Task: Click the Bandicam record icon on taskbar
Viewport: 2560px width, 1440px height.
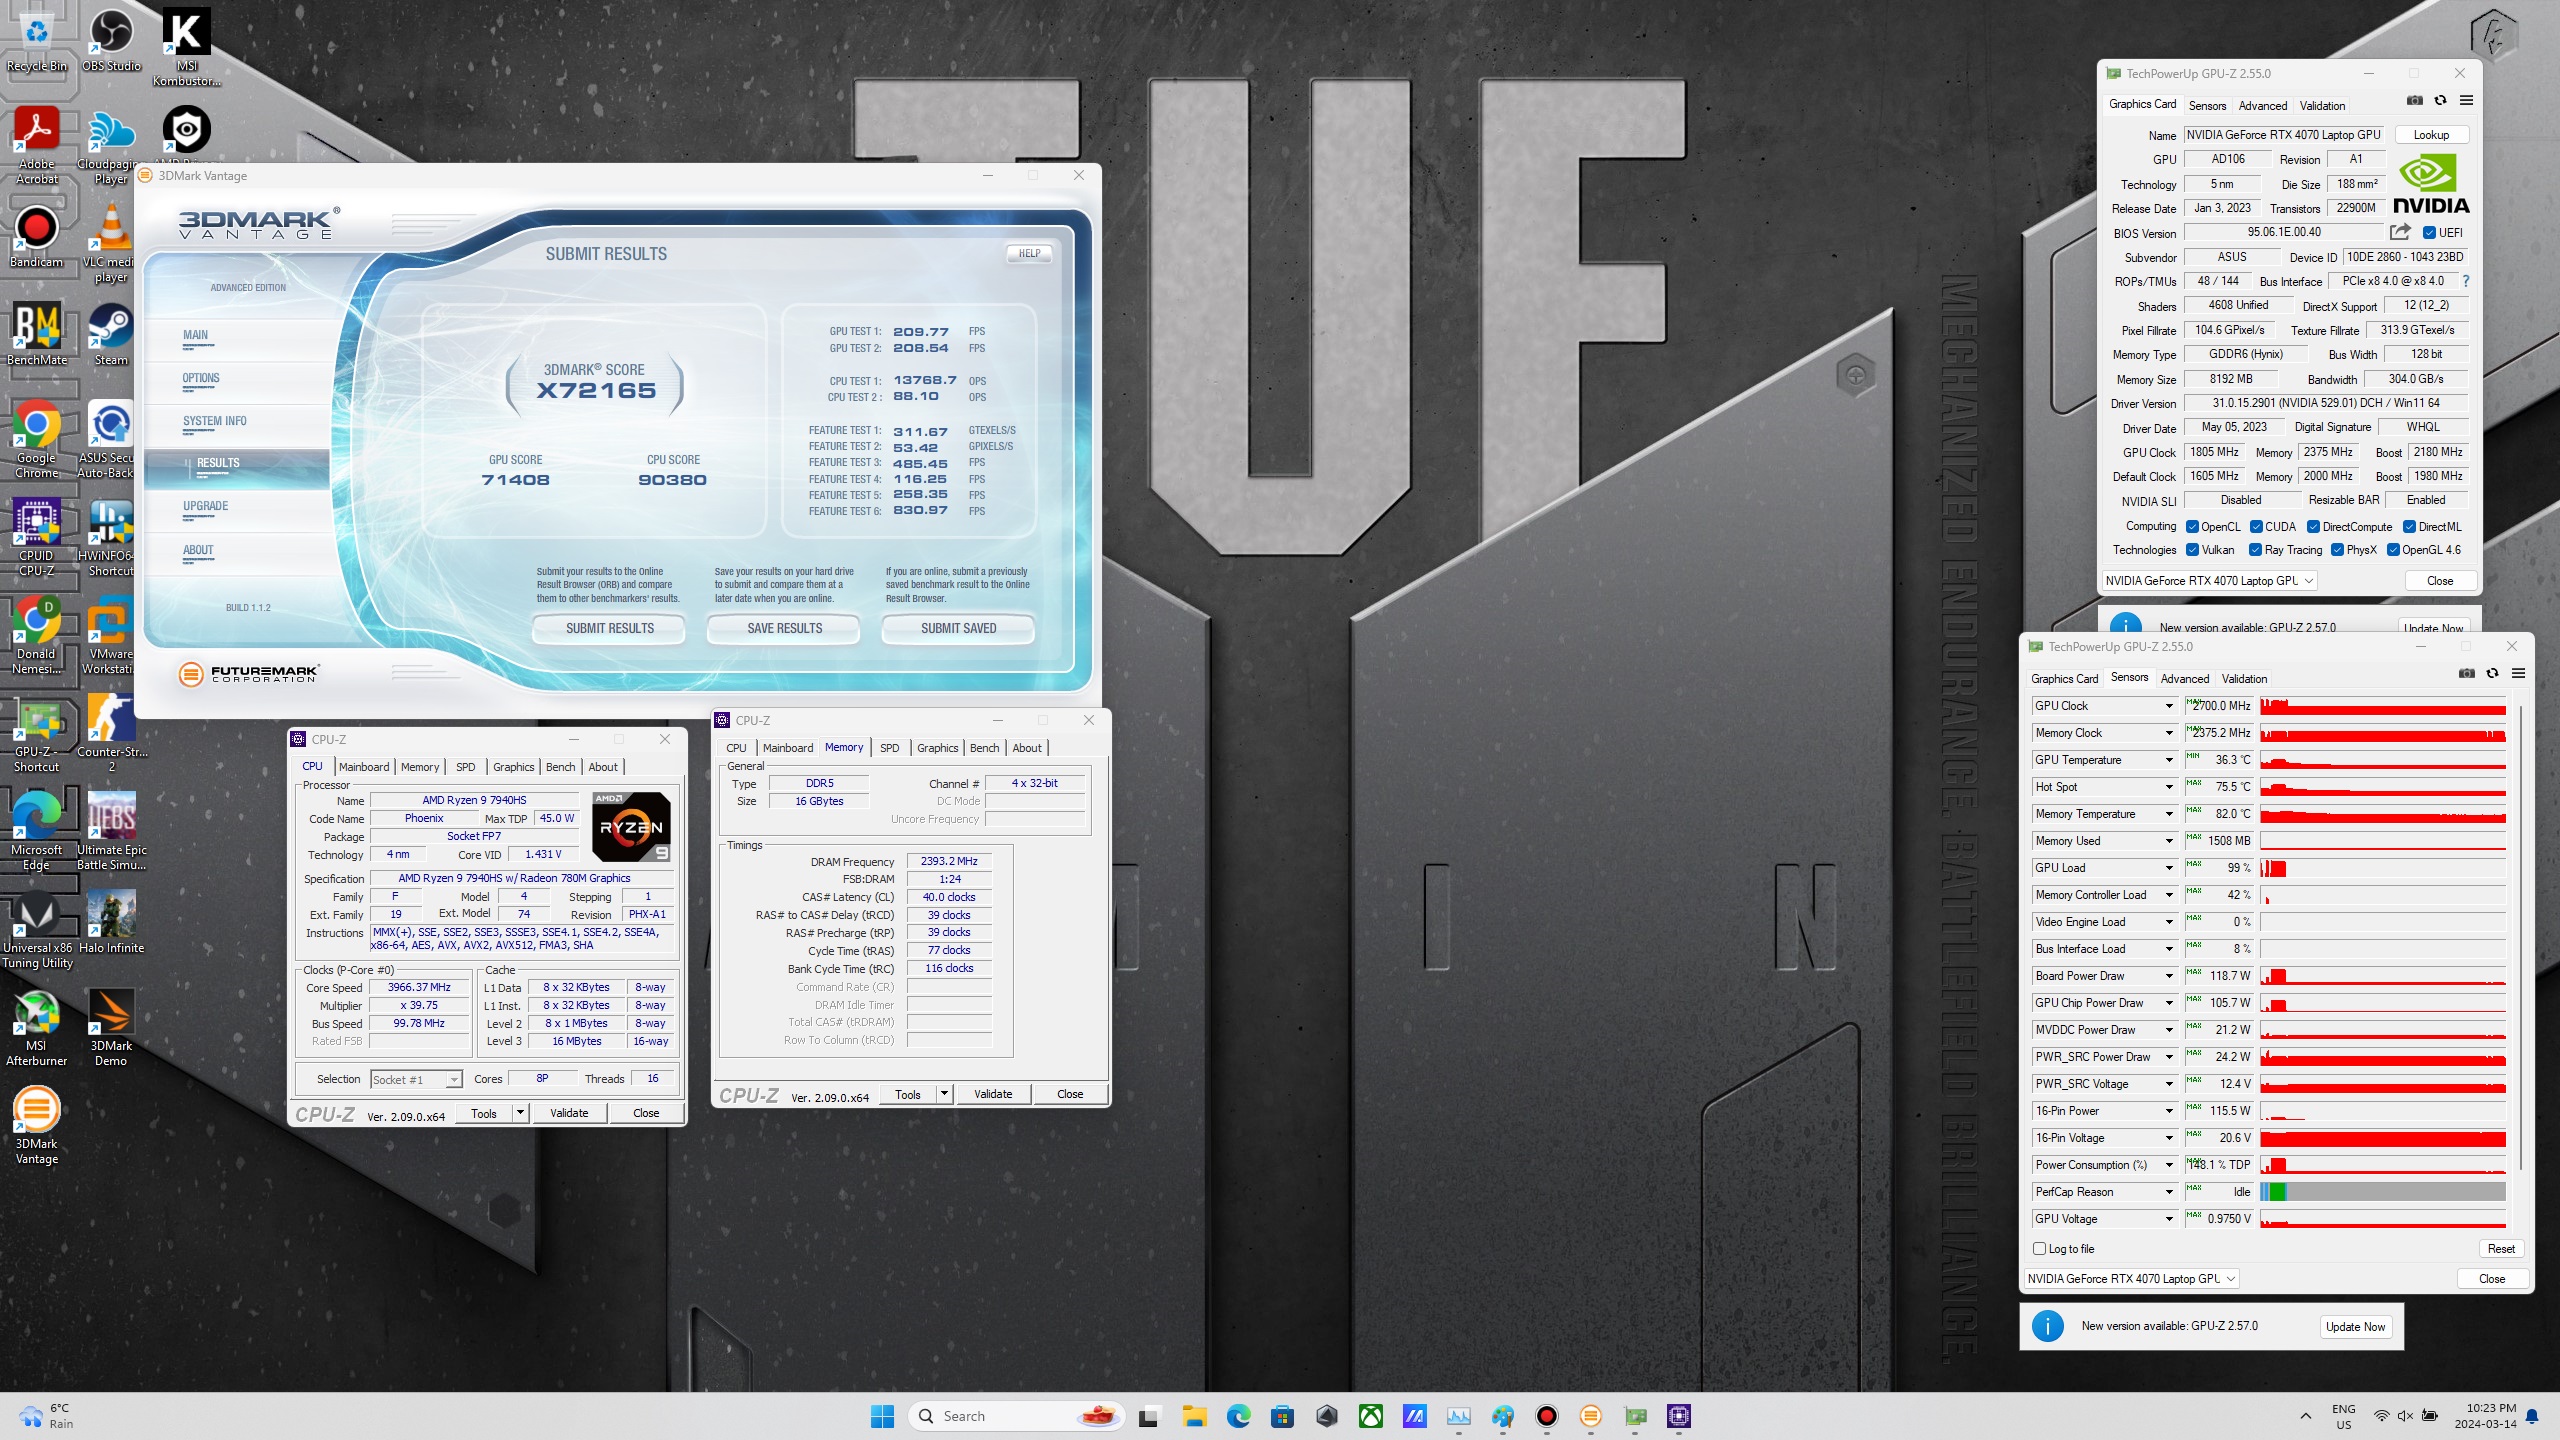Action: [1546, 1416]
